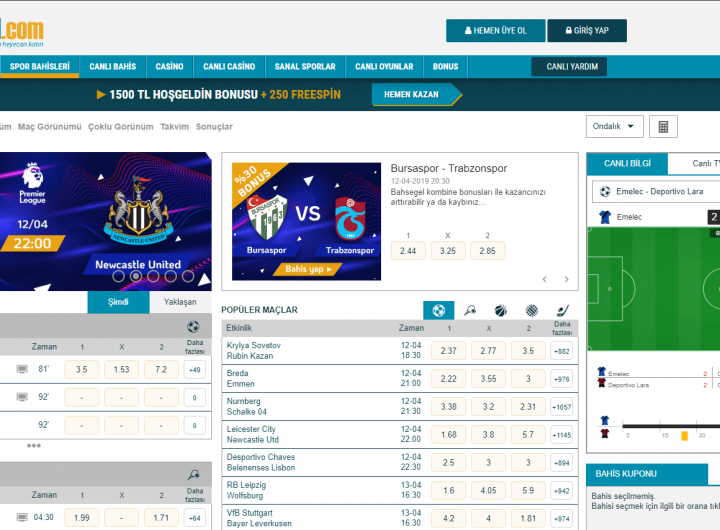Viewport: 720px width, 530px height.
Task: Expand more live matches with three dots
Action: click(x=34, y=445)
